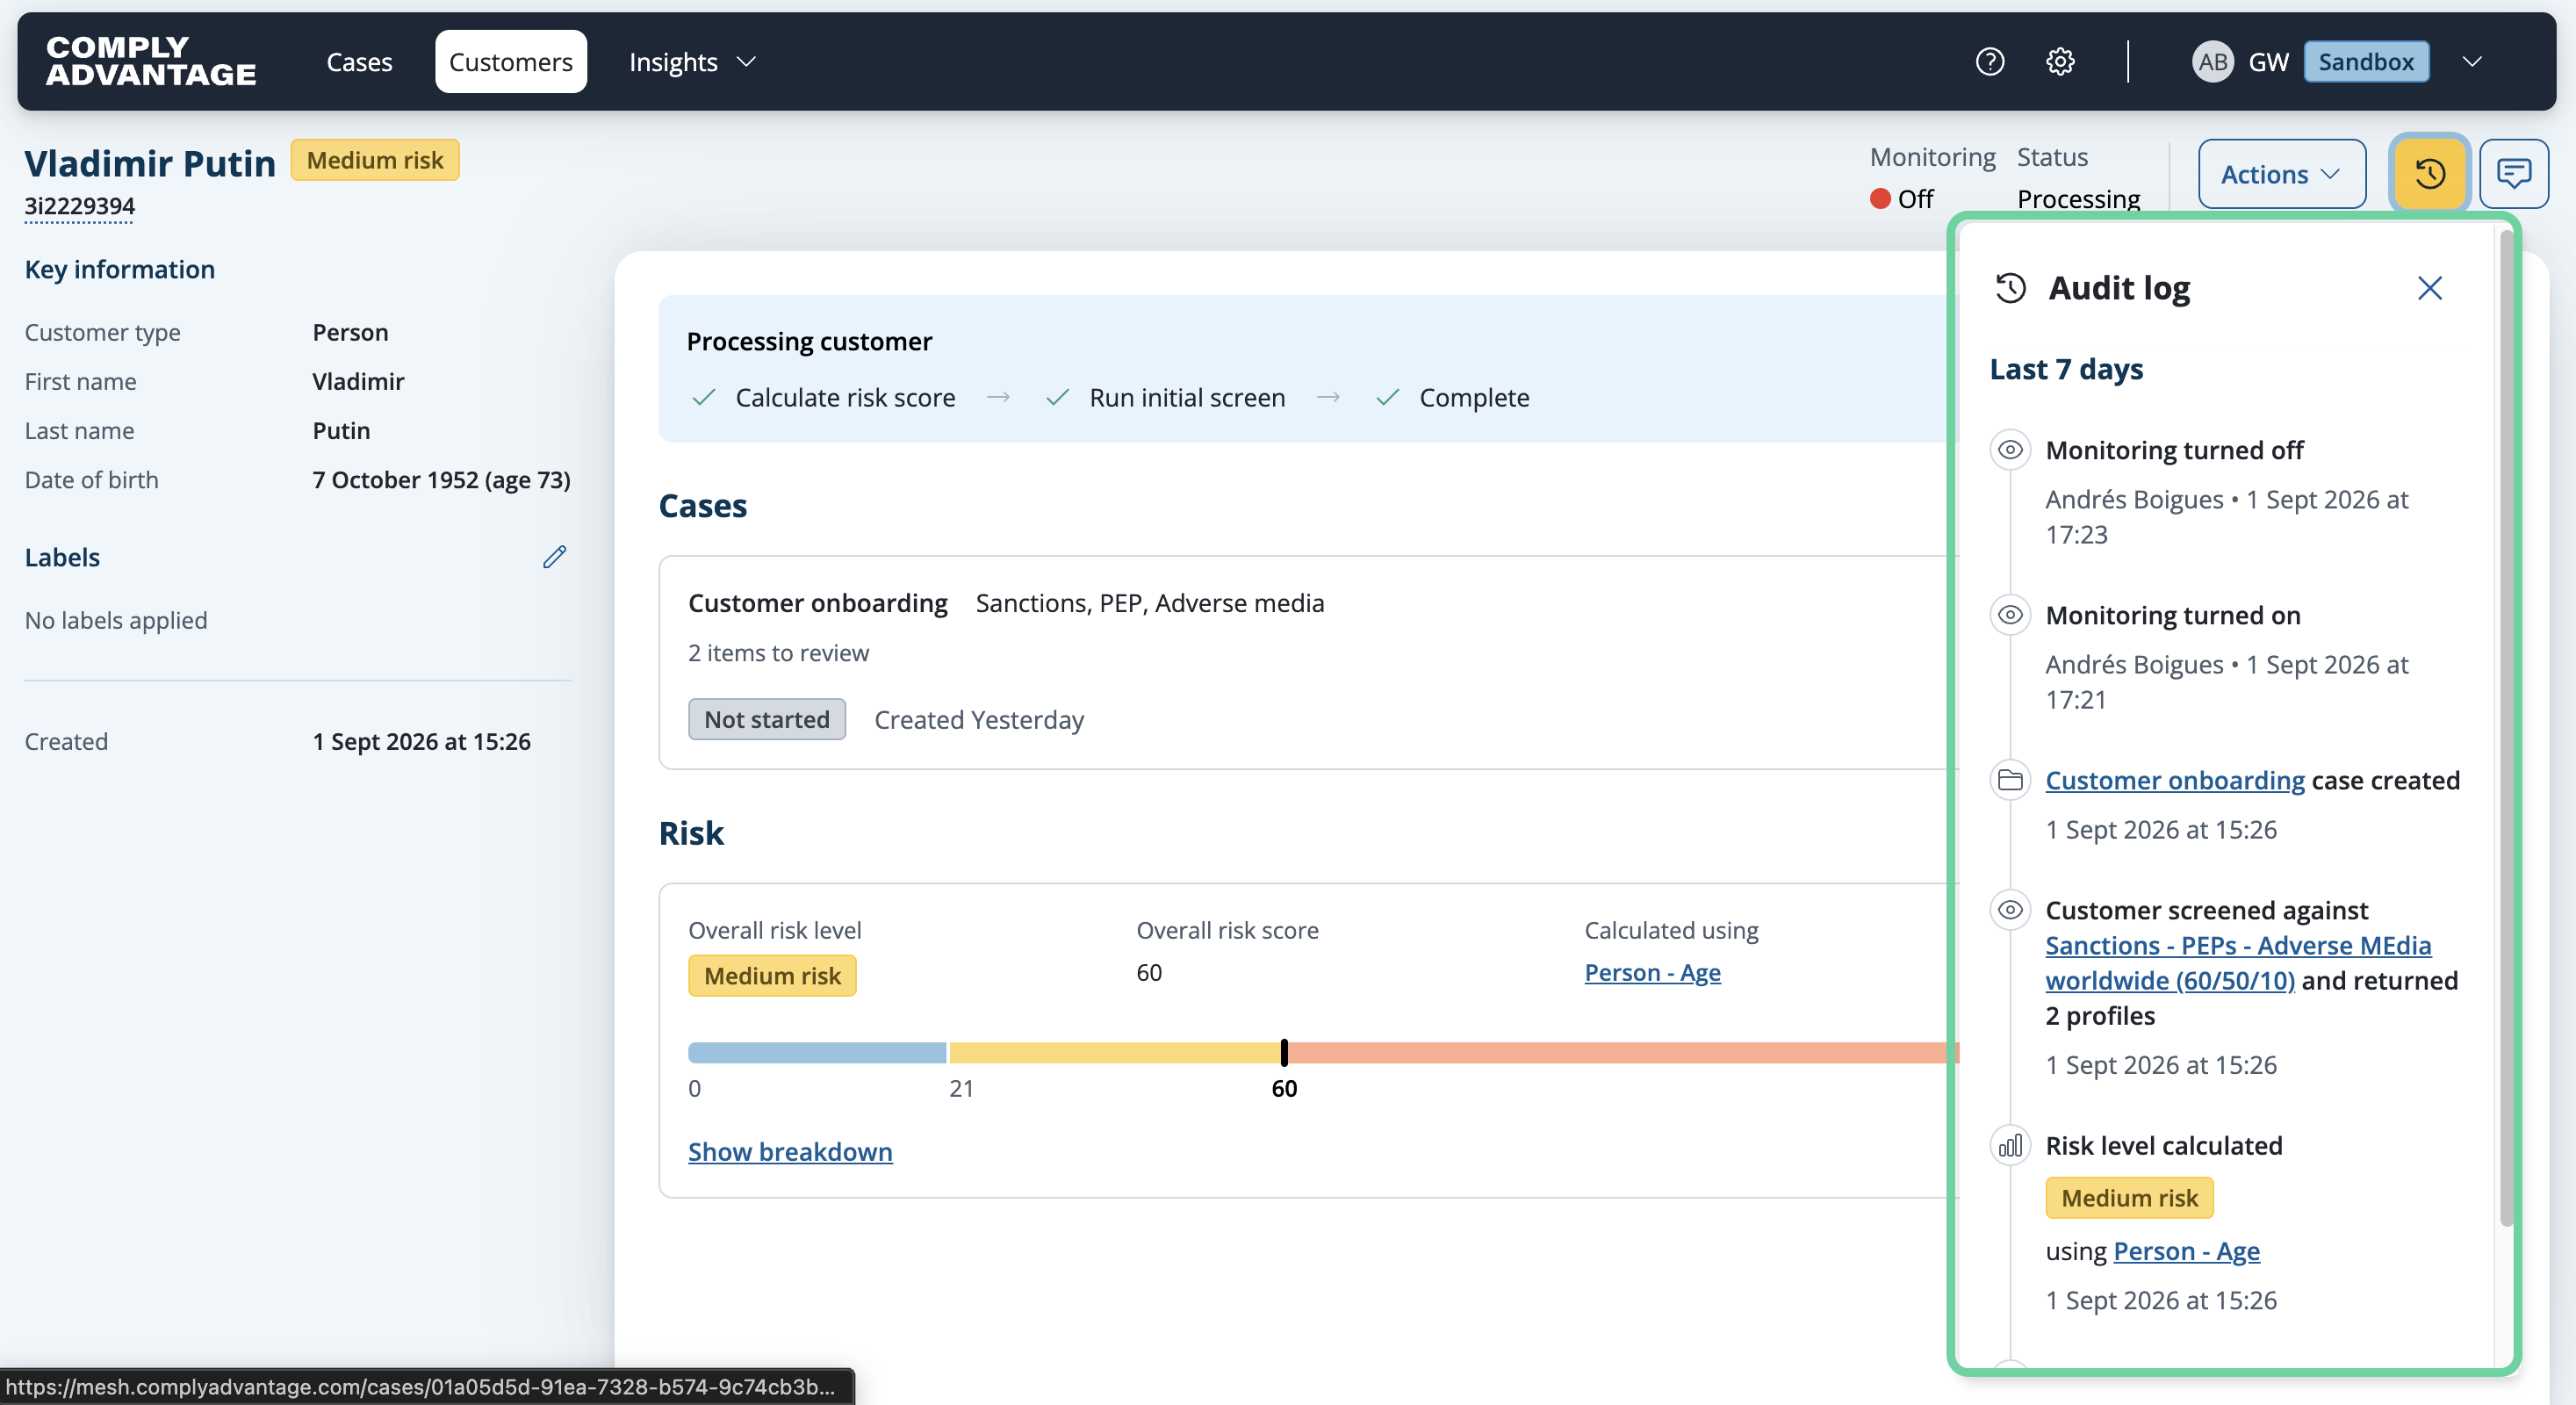2576x1405 pixels.
Task: Open the comments speech bubble button
Action: pyautogui.click(x=2513, y=174)
